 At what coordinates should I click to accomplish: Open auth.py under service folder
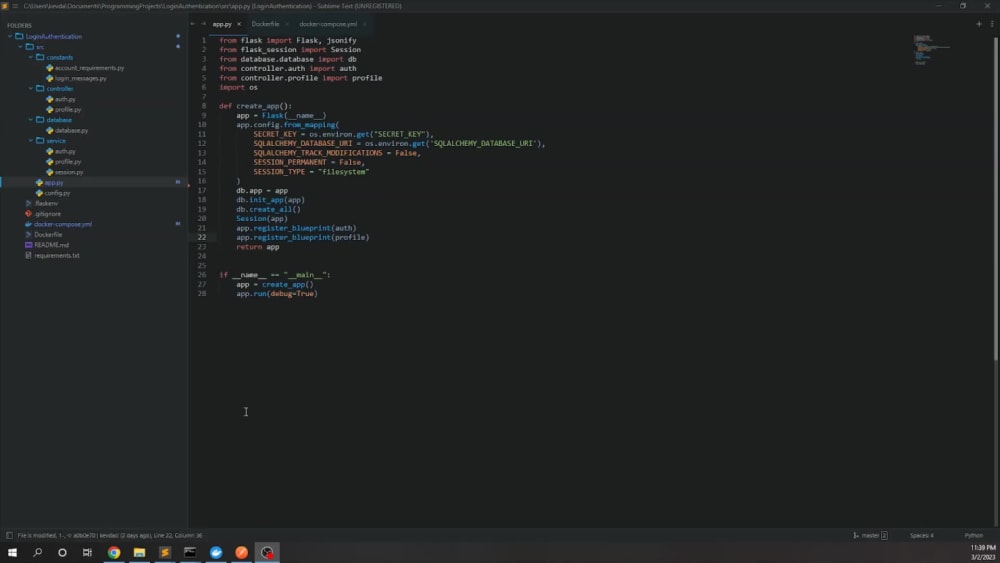point(64,152)
